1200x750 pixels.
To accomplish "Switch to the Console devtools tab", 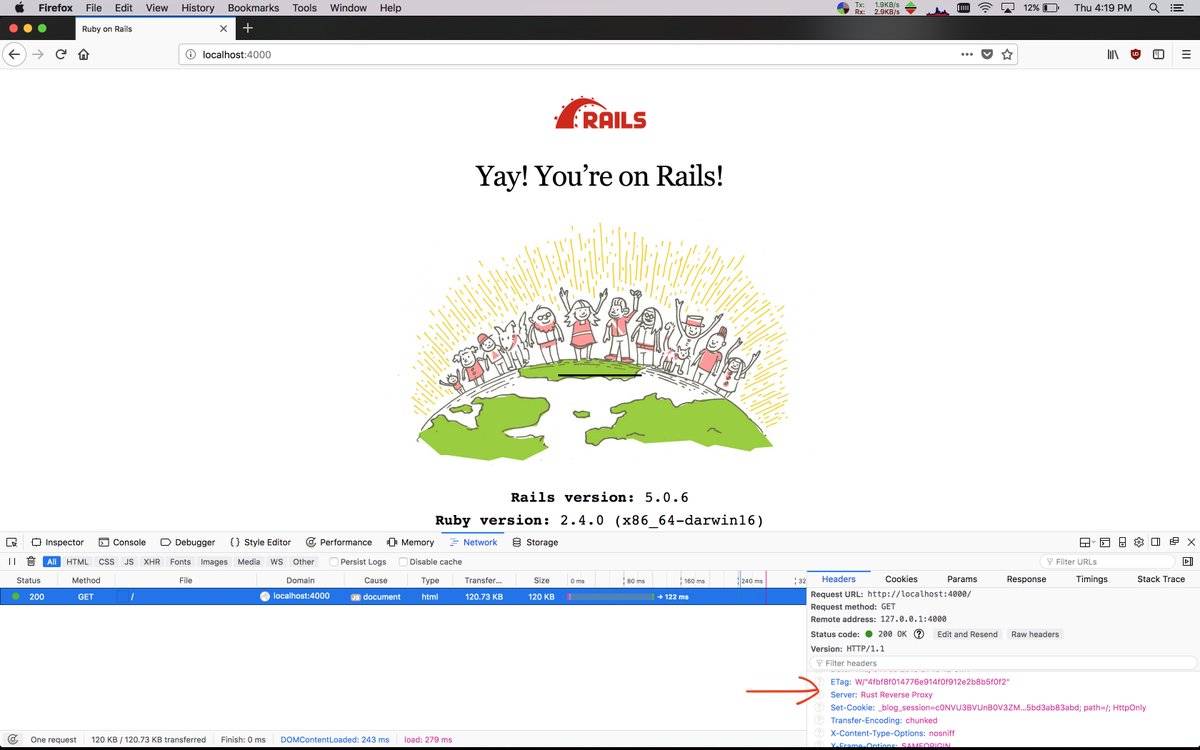I will point(122,542).
